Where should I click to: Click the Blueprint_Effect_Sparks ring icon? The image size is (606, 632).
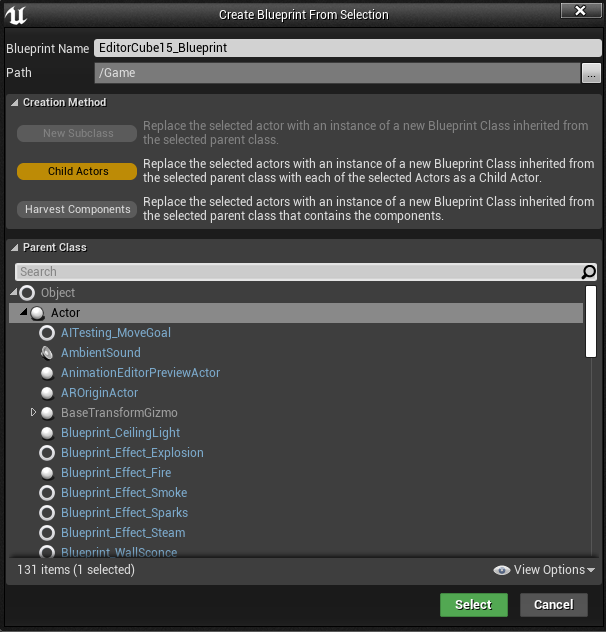[x=47, y=513]
